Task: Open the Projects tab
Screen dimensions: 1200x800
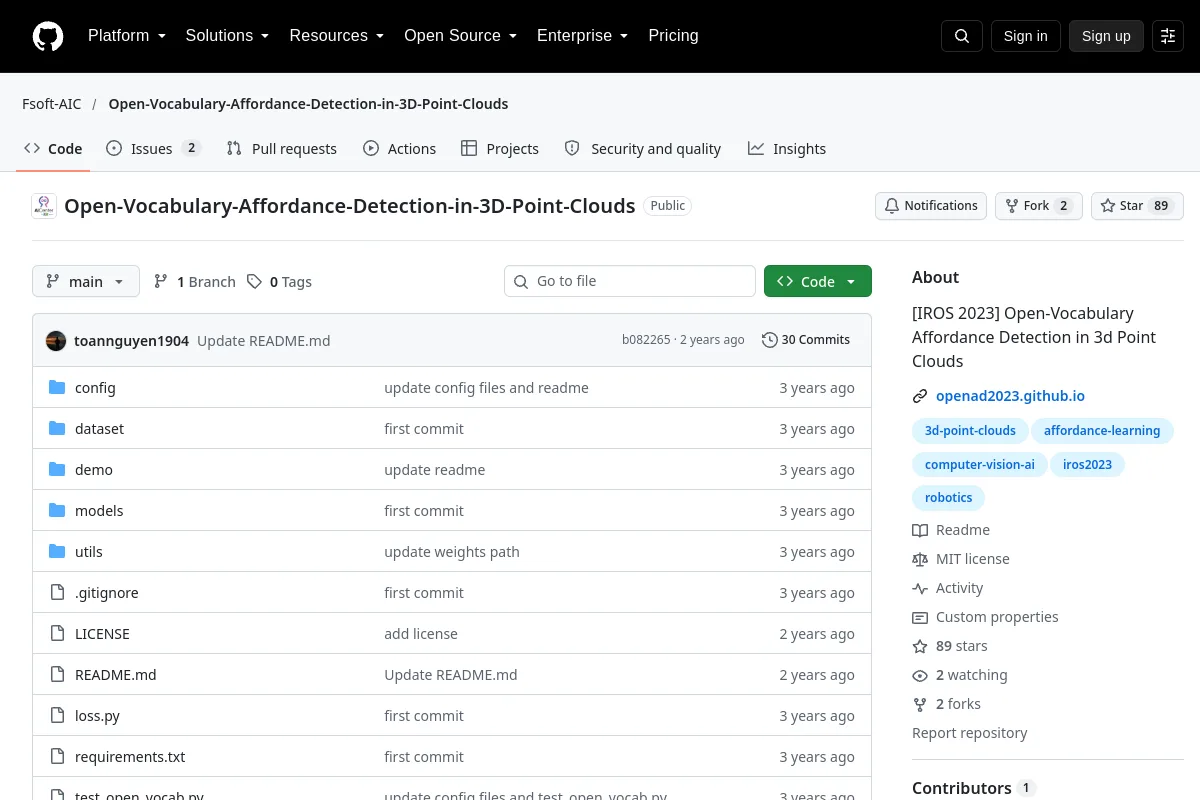Action: pyautogui.click(x=500, y=149)
